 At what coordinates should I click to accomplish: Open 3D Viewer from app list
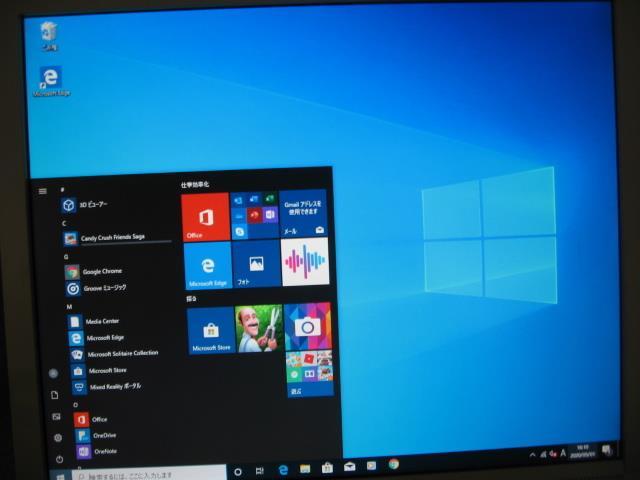click(x=85, y=204)
